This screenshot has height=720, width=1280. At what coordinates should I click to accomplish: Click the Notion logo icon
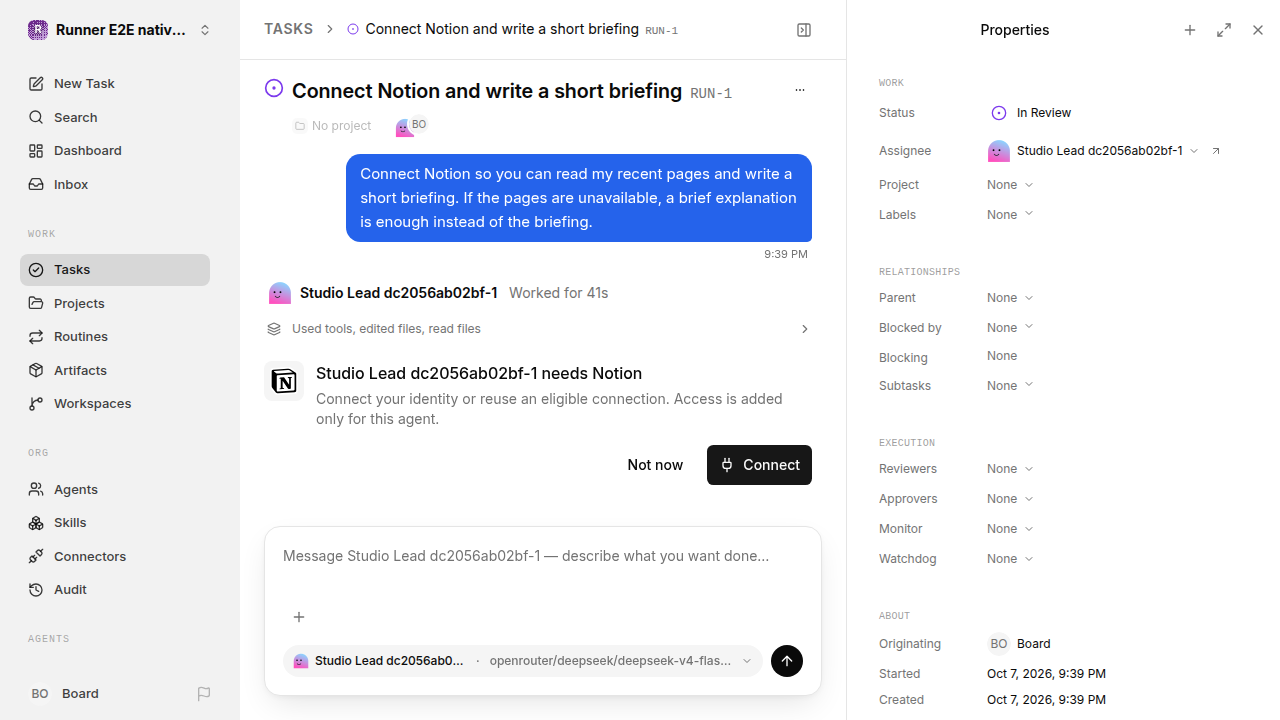click(x=284, y=381)
